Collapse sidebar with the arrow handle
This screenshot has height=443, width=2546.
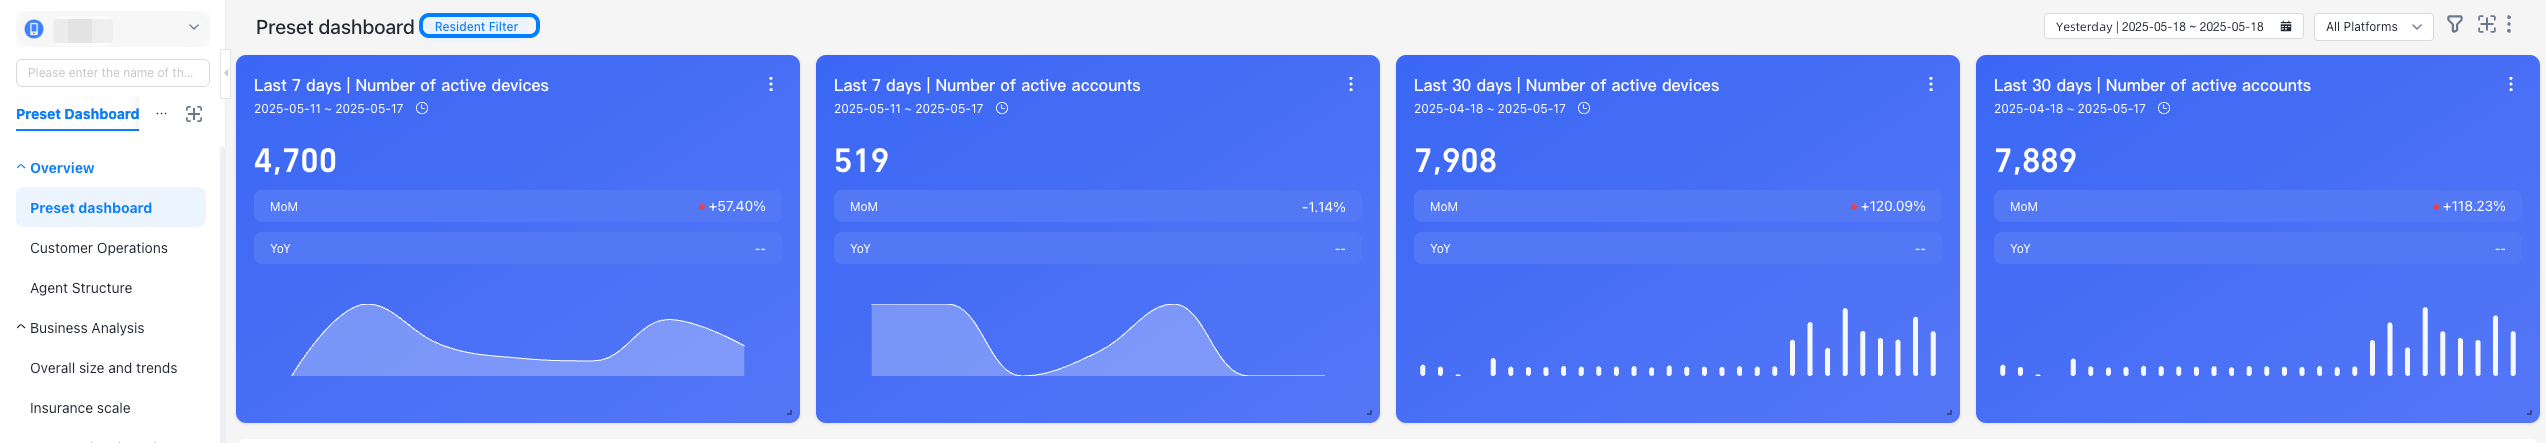pyautogui.click(x=226, y=72)
